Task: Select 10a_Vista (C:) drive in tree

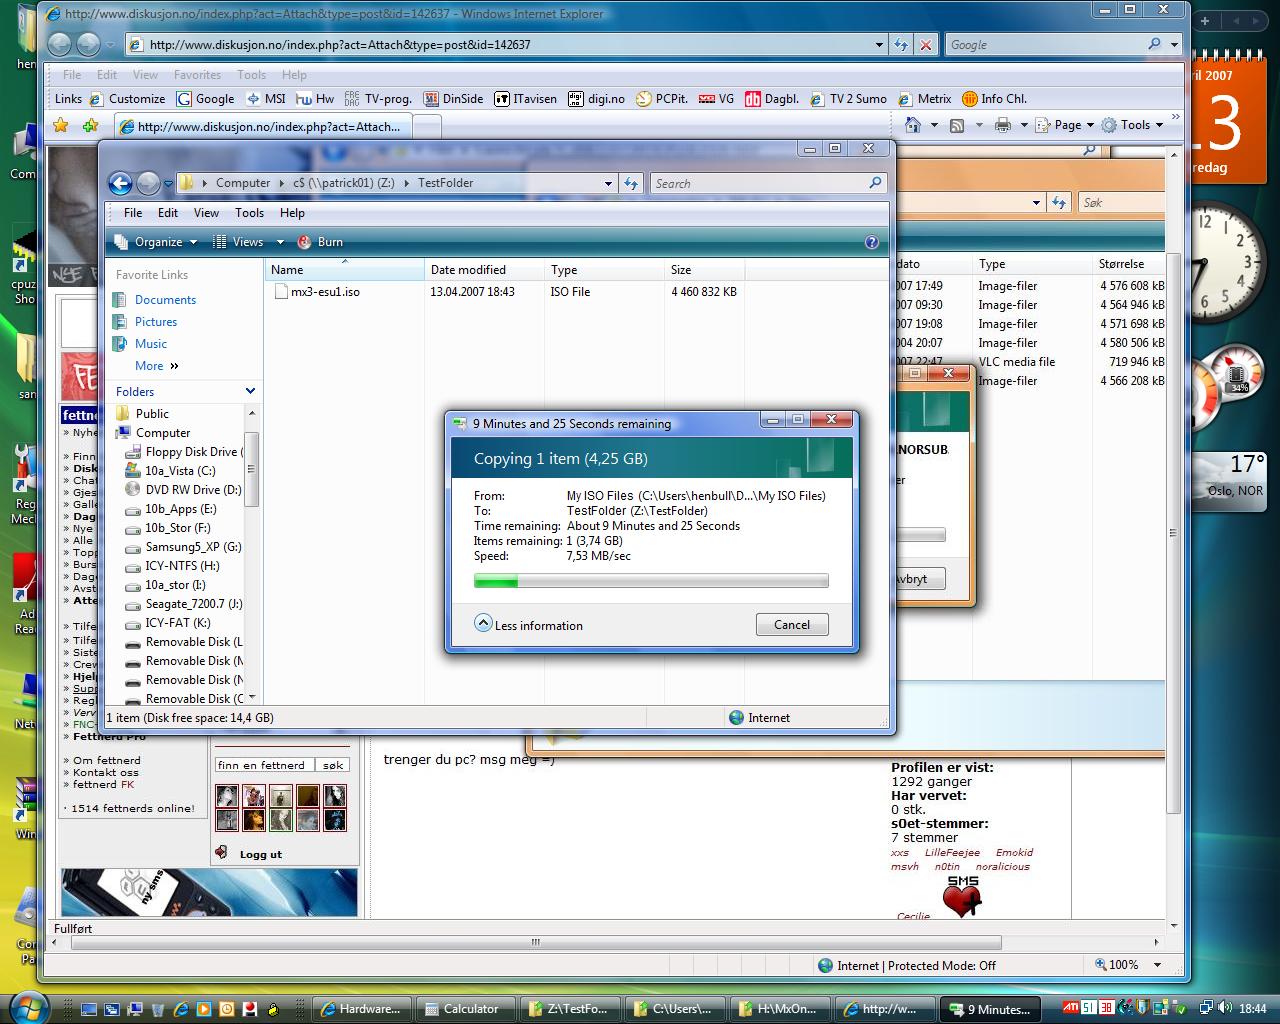Action: pyautogui.click(x=180, y=471)
